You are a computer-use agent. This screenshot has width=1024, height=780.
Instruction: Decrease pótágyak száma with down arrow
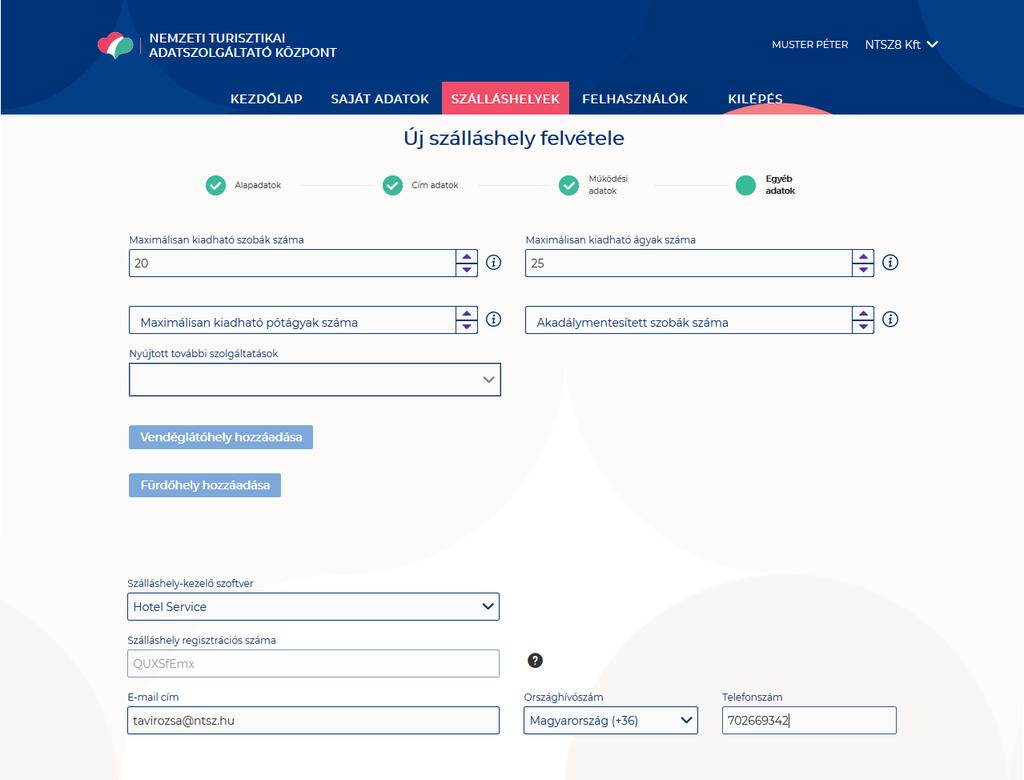coord(466,326)
